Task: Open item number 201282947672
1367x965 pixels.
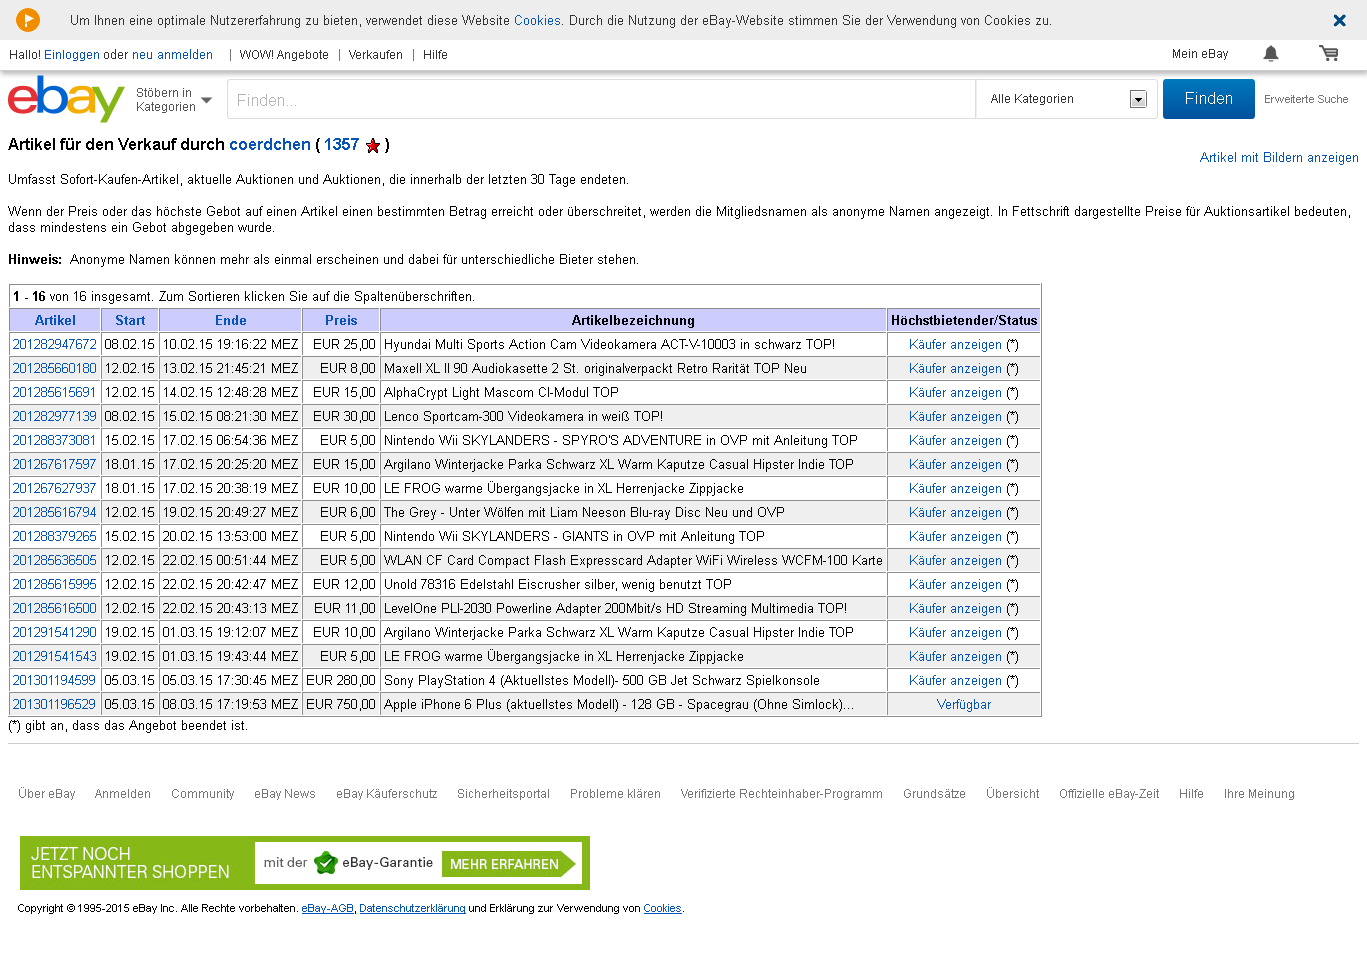Action: [55, 344]
